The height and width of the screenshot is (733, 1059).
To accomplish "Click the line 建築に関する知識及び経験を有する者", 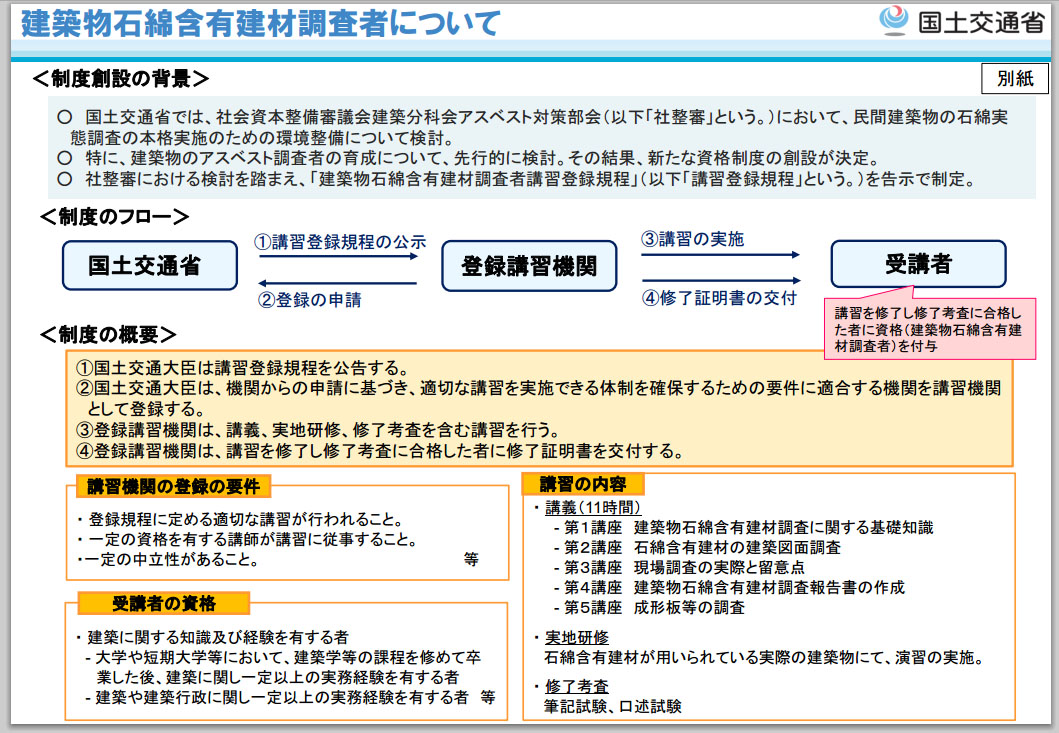I will pos(212,637).
